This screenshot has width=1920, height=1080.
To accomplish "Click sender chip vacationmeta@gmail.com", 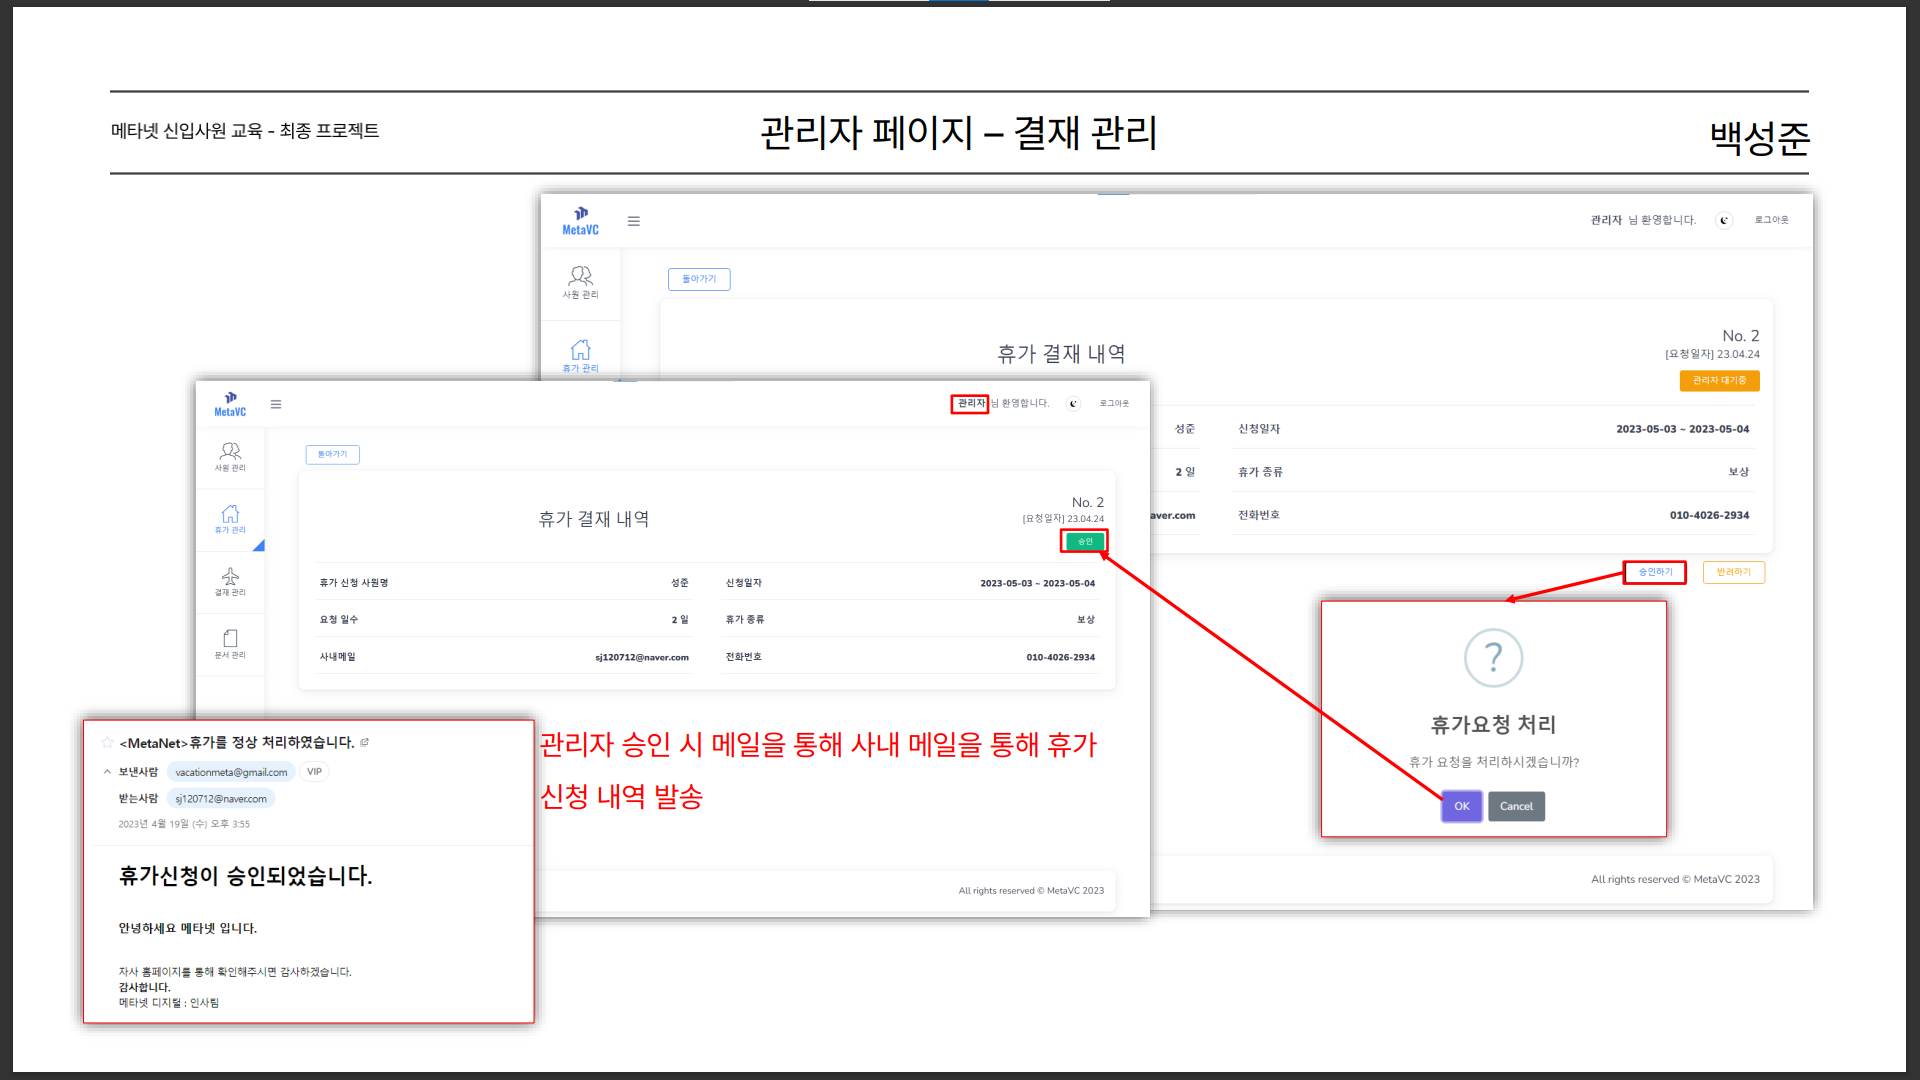I will point(231,772).
